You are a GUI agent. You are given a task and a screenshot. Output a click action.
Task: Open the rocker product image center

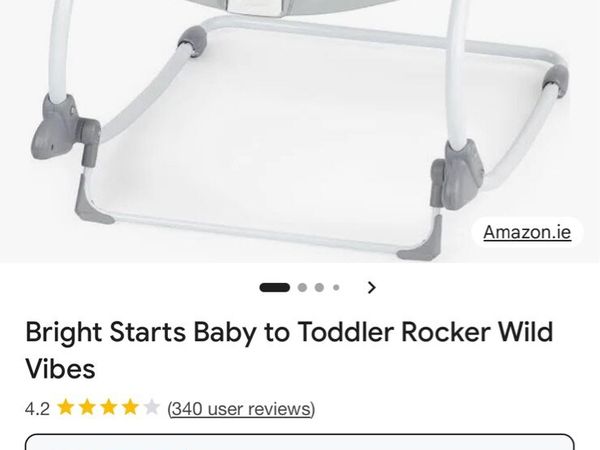[x=300, y=131]
